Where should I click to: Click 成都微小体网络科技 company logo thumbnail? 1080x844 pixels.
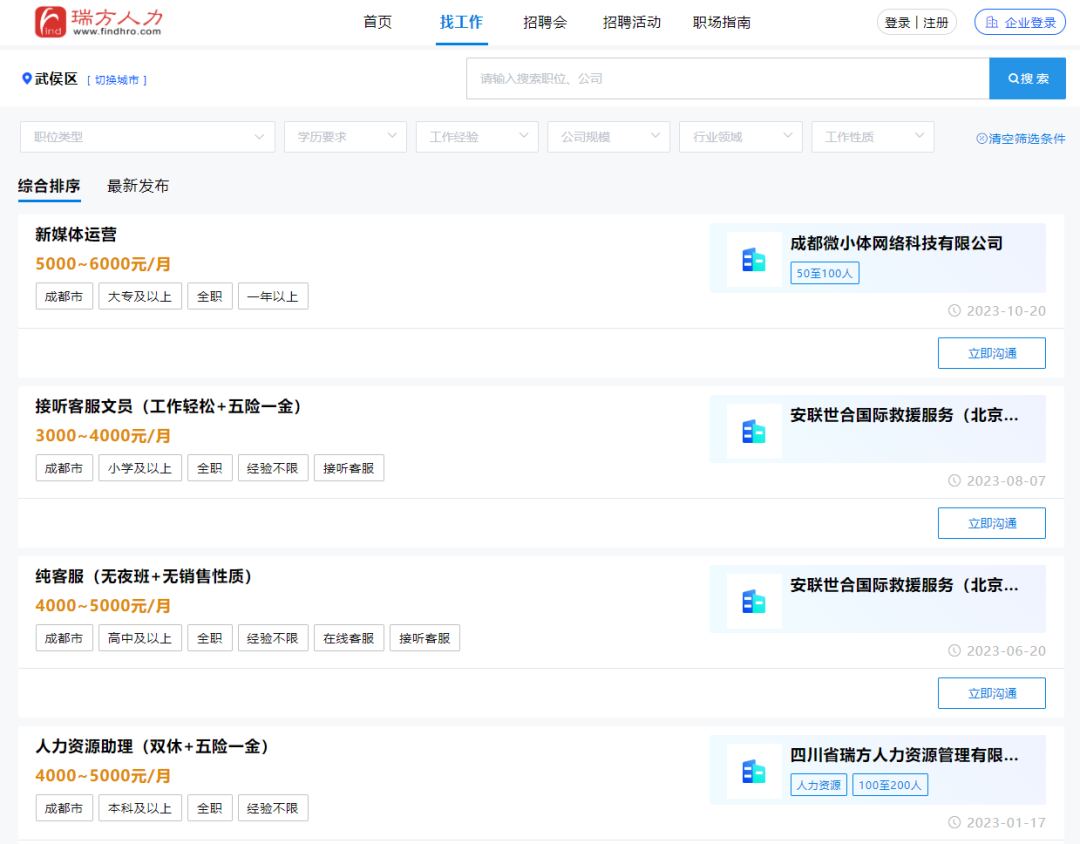pyautogui.click(x=754, y=259)
